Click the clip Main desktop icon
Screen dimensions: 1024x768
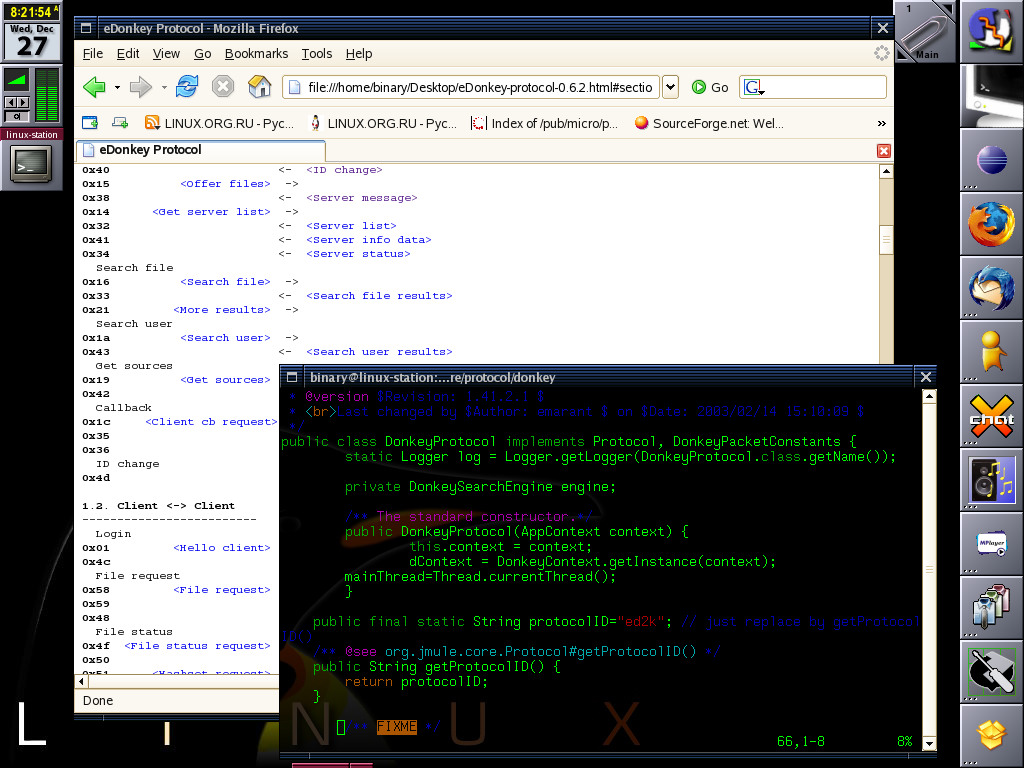tap(924, 32)
